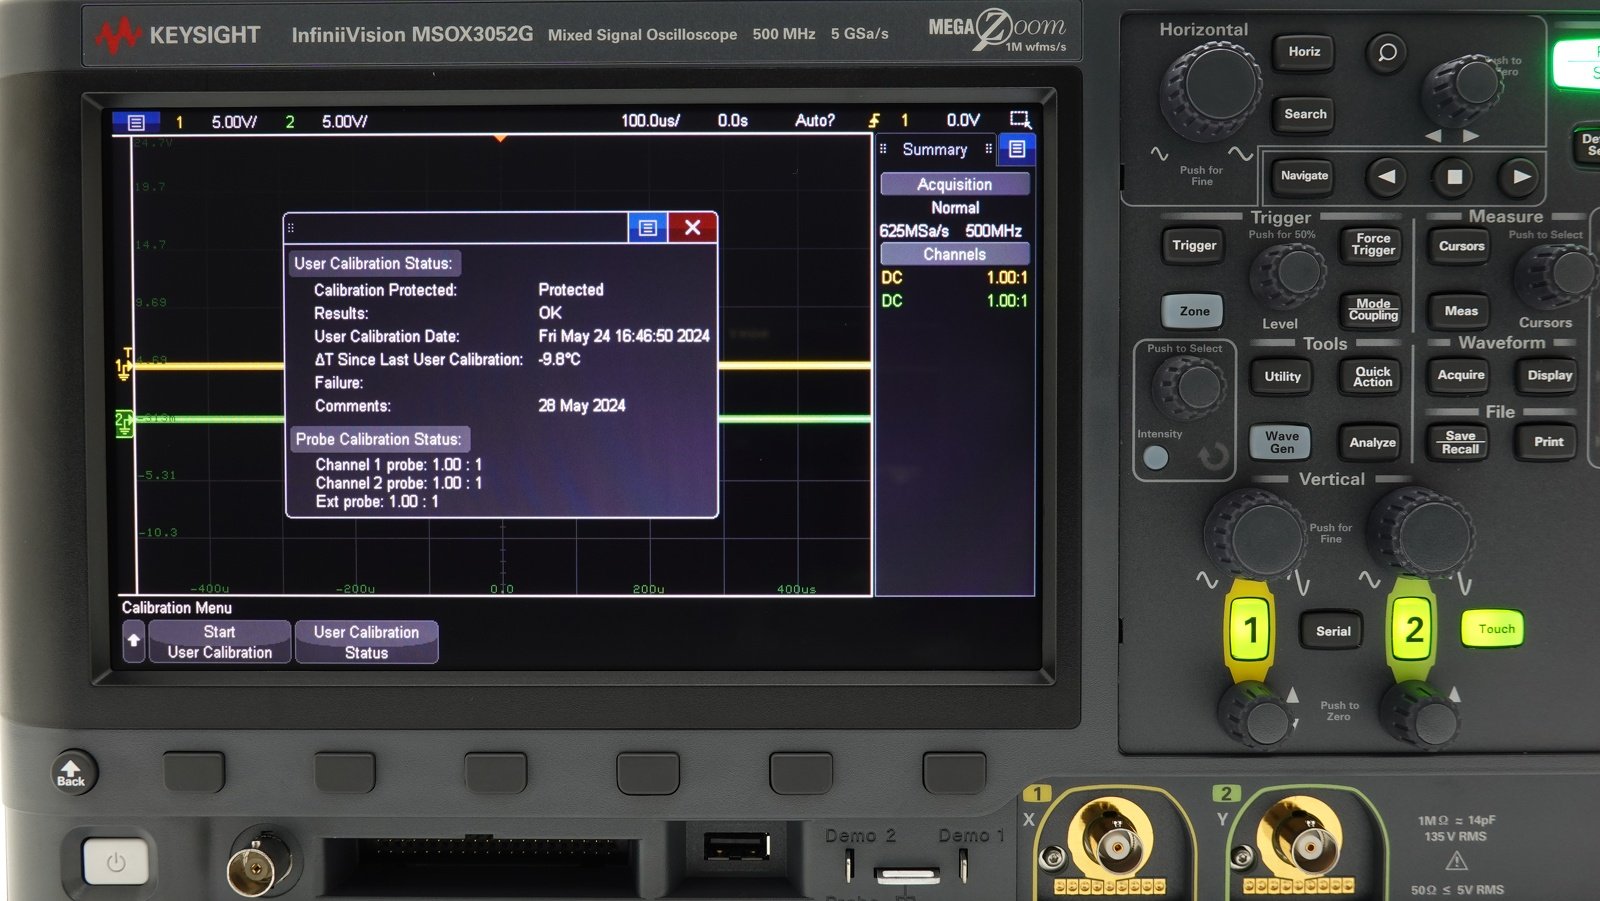Push the horizontal time/div knob
Screen dimensions: 1600x901
[1211, 90]
